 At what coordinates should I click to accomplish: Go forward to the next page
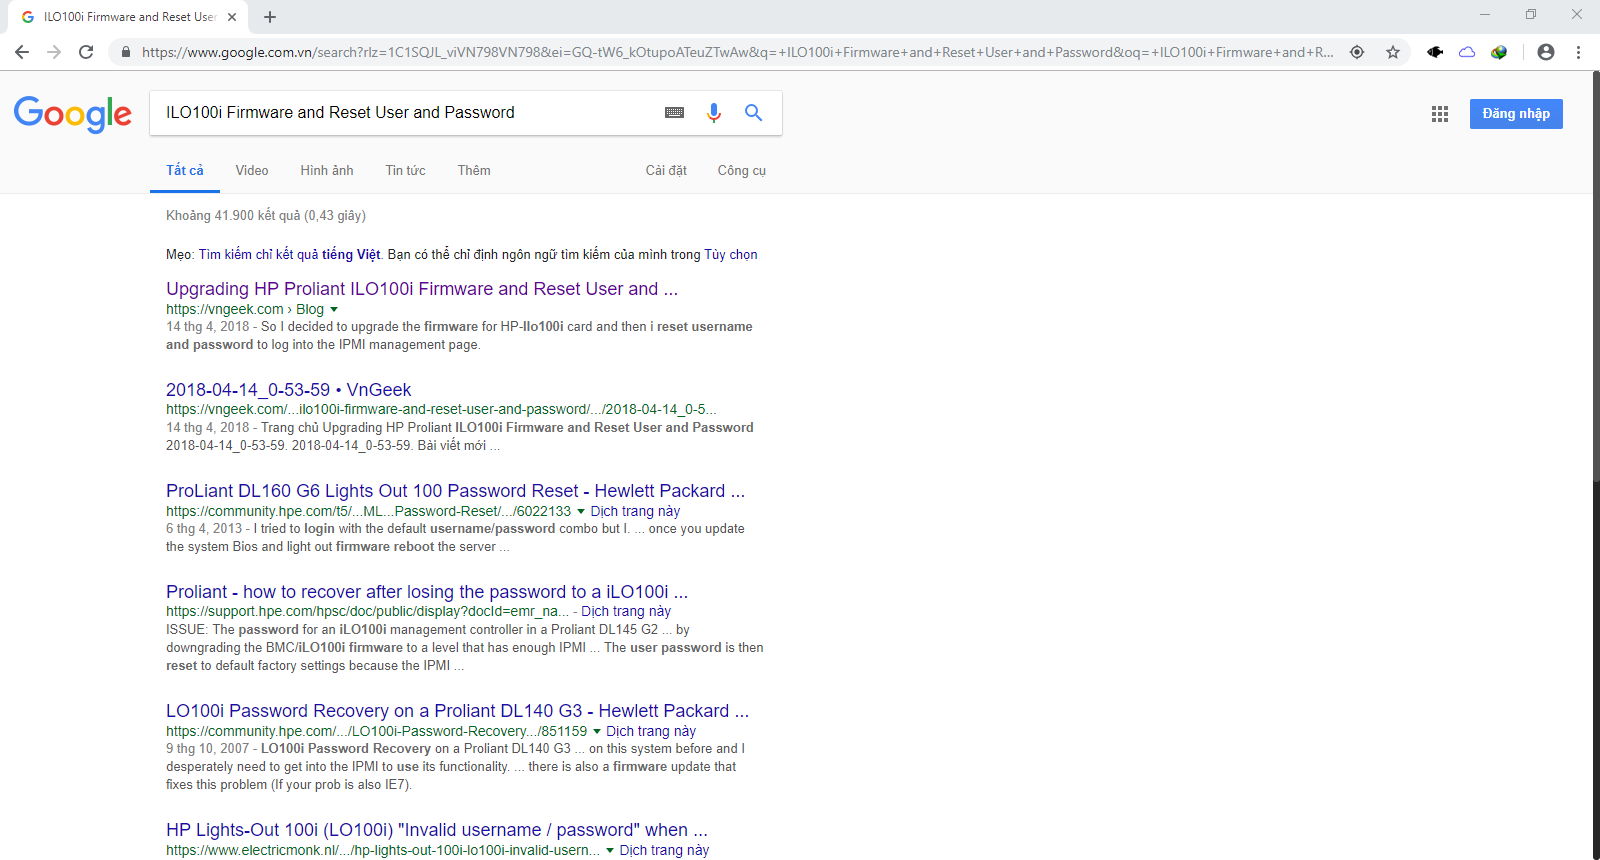click(54, 52)
